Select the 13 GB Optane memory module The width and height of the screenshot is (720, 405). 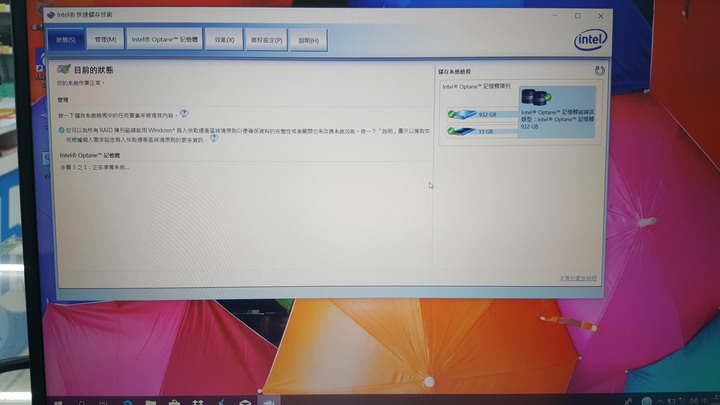click(482, 131)
